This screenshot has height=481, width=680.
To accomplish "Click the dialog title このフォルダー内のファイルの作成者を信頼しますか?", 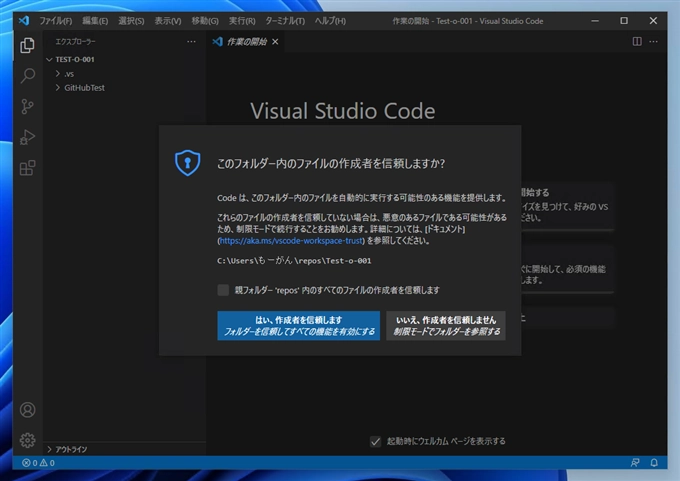I will (331, 164).
